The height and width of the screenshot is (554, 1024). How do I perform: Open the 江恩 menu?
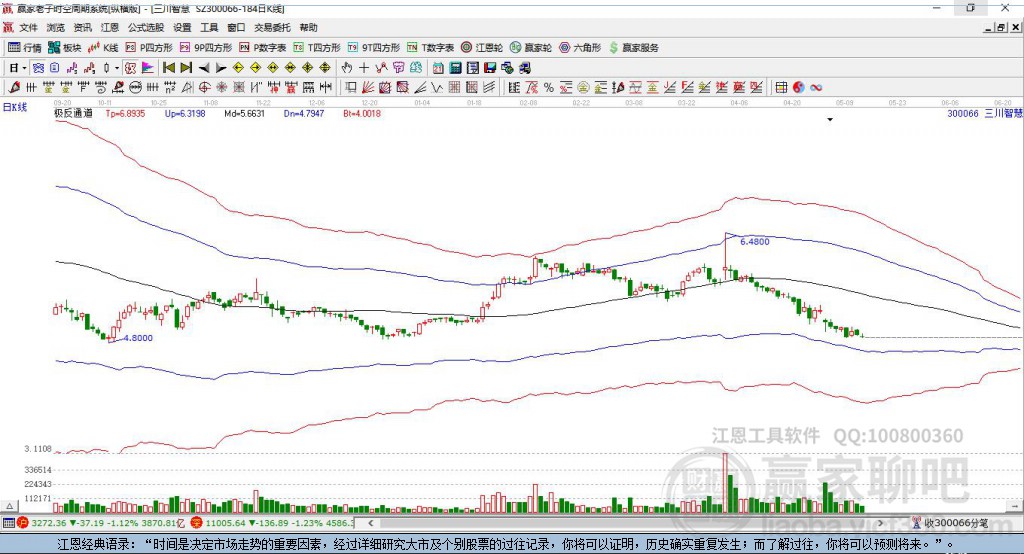point(110,27)
